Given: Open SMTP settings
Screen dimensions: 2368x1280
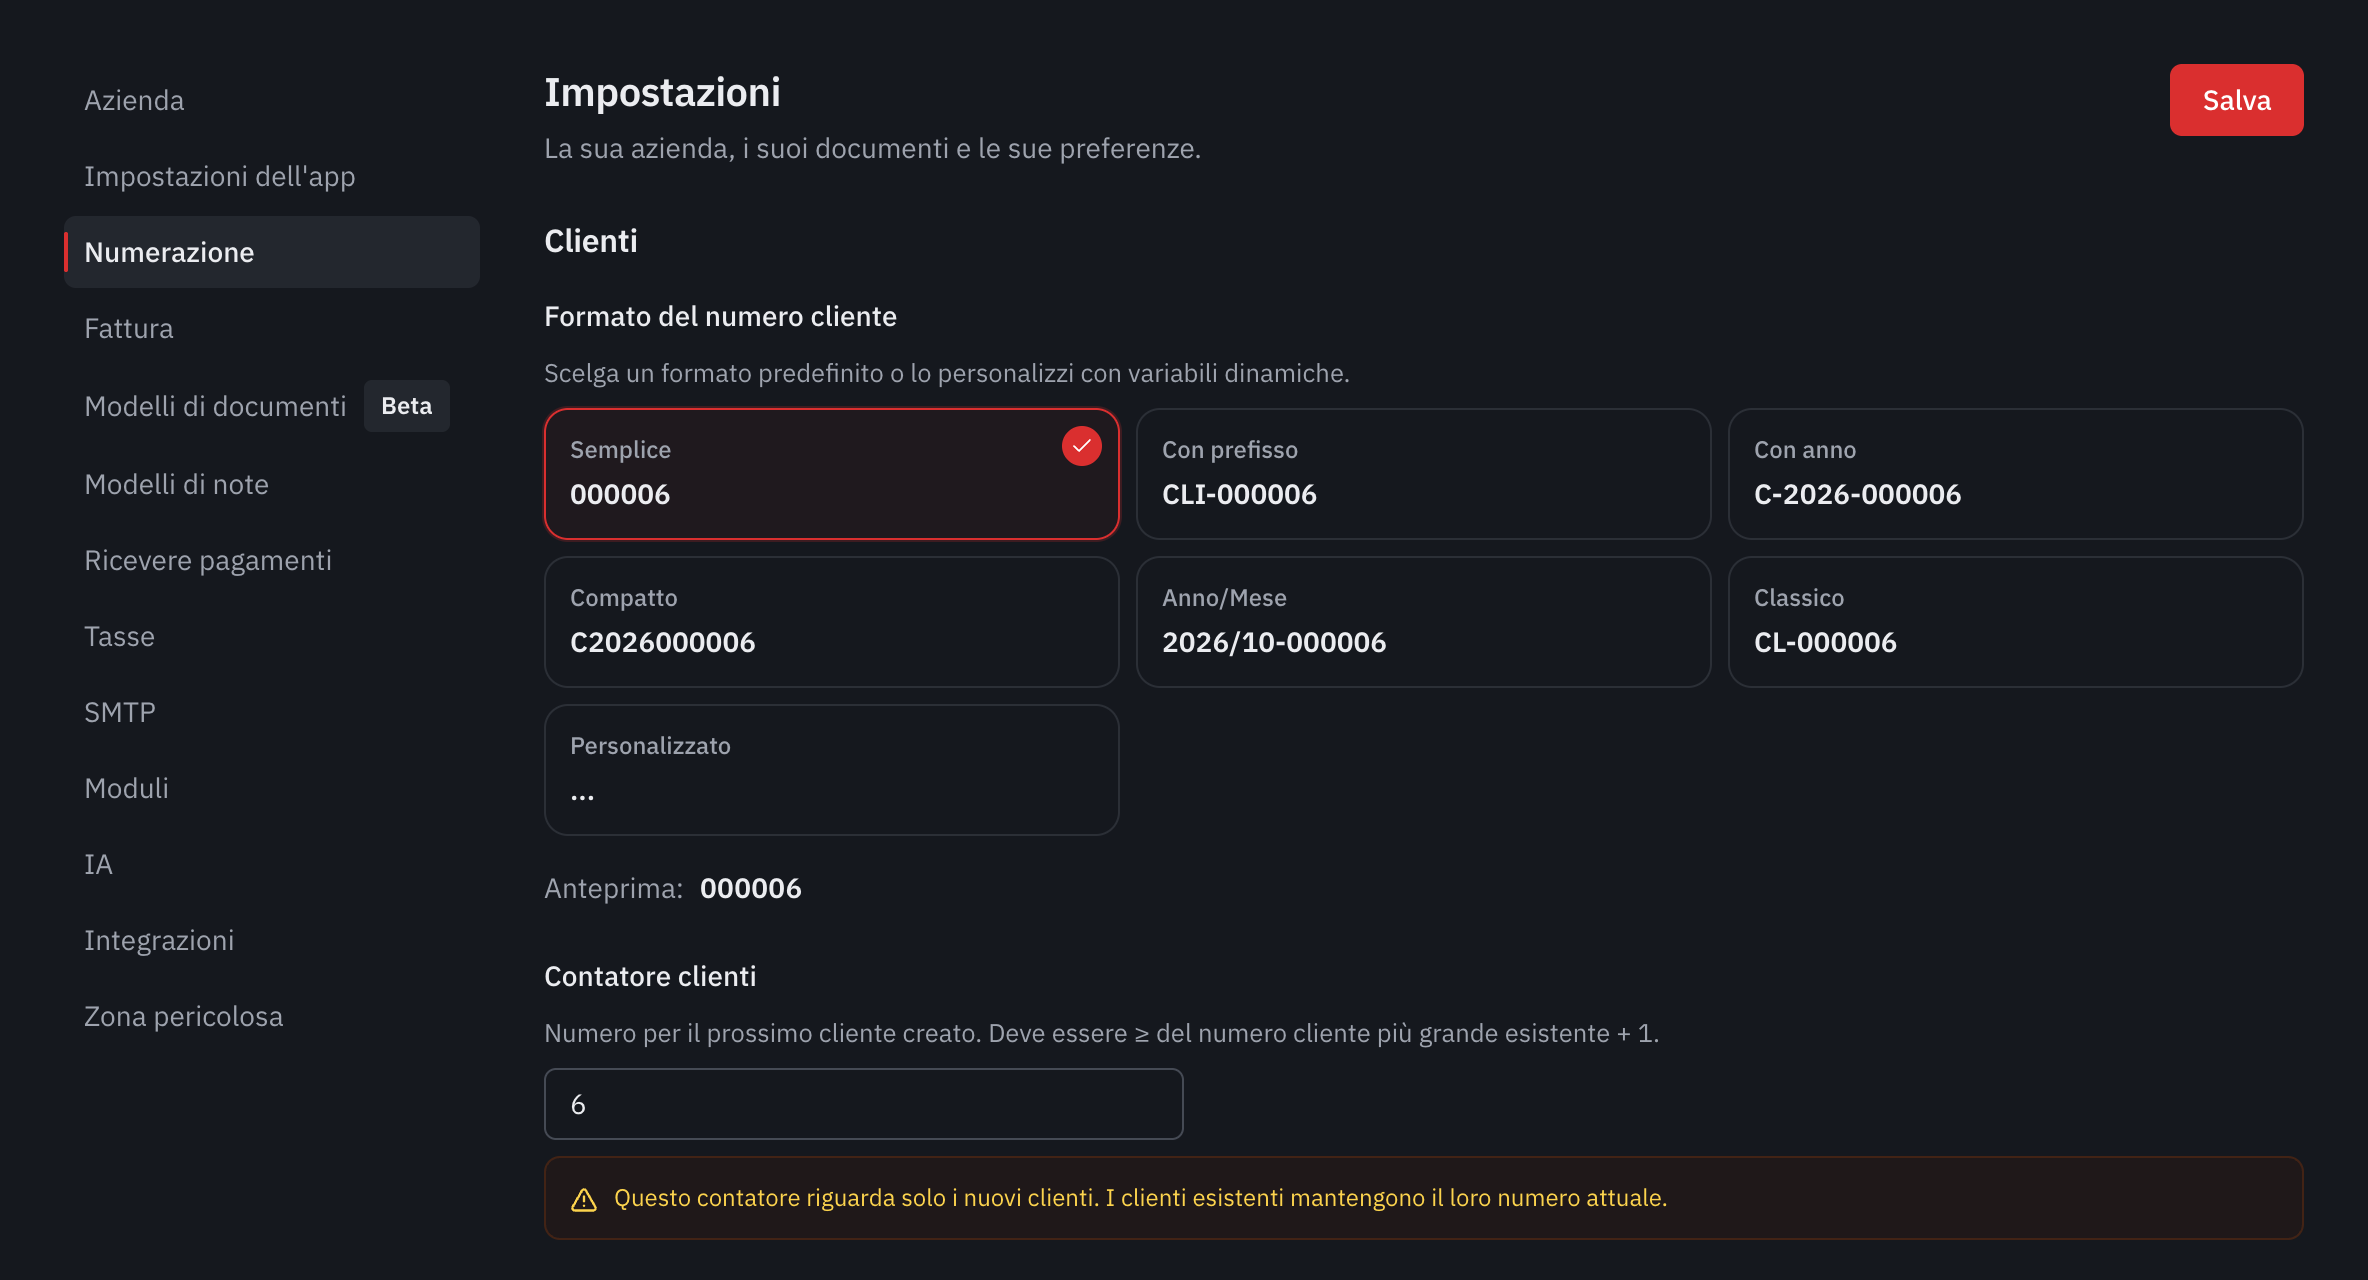Looking at the screenshot, I should (272, 712).
